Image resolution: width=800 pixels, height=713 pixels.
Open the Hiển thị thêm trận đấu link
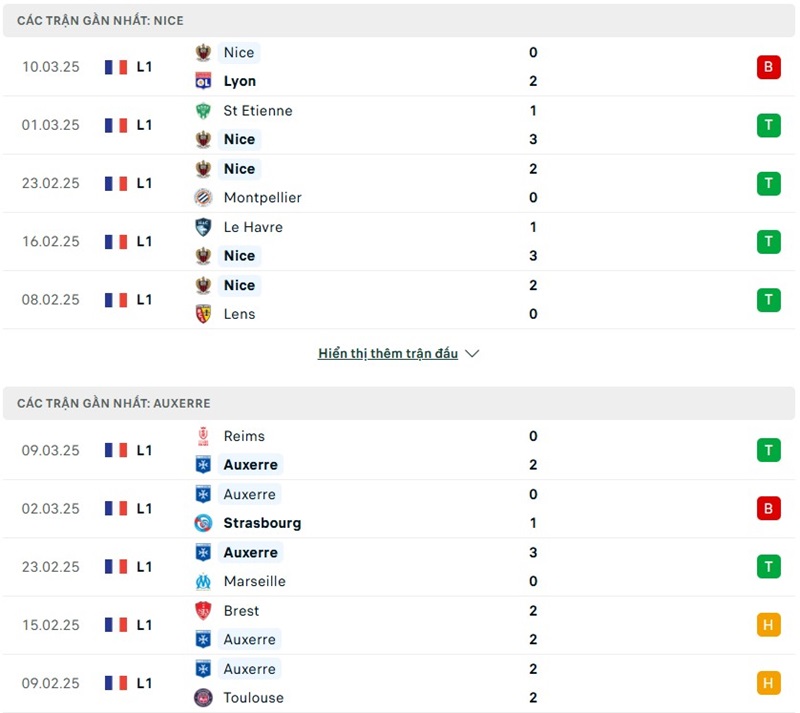click(388, 354)
